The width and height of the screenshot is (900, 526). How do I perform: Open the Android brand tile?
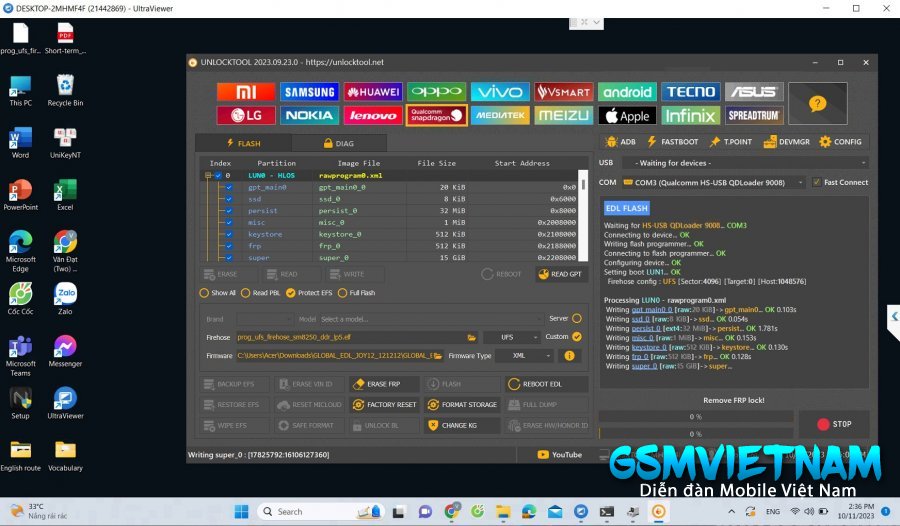(x=627, y=92)
